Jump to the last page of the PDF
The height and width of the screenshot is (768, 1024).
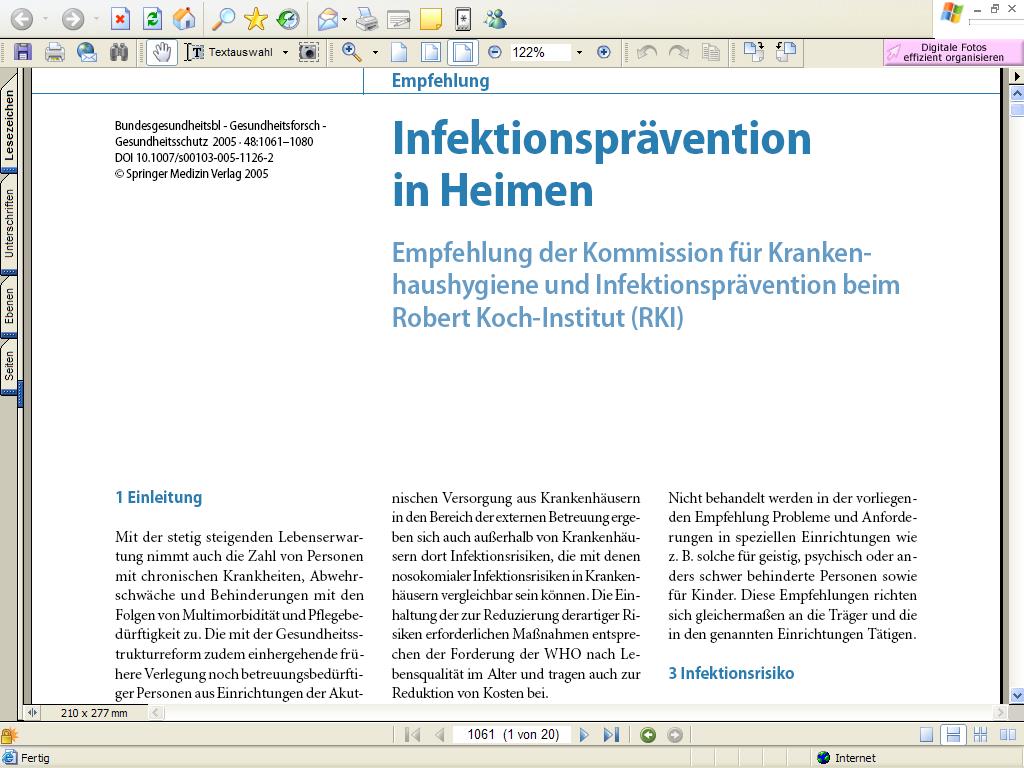(x=611, y=735)
